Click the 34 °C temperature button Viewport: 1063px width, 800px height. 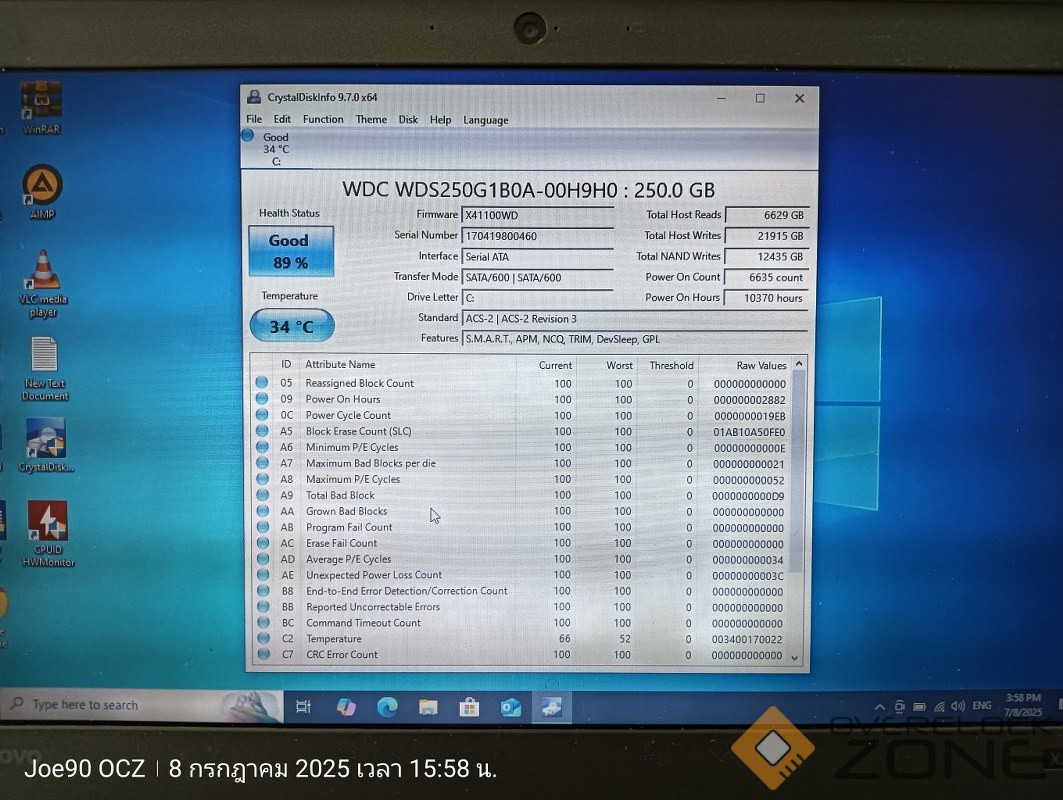(291, 326)
